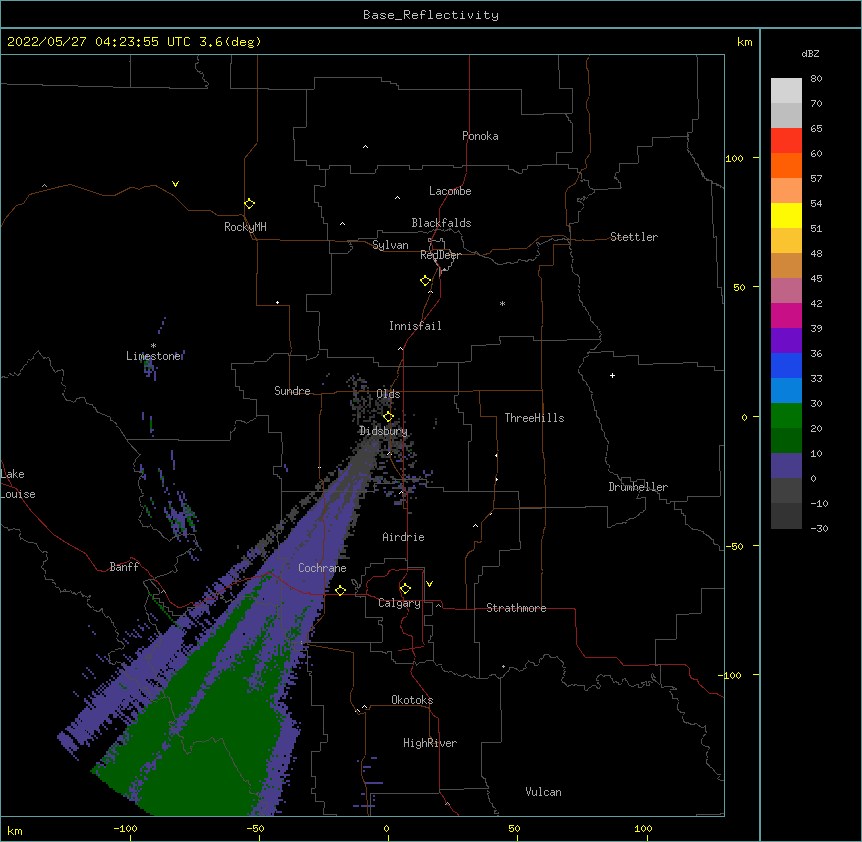The image size is (862, 842).
Task: Select the yellow diamond marker right of Cochrane
Action: coord(340,590)
